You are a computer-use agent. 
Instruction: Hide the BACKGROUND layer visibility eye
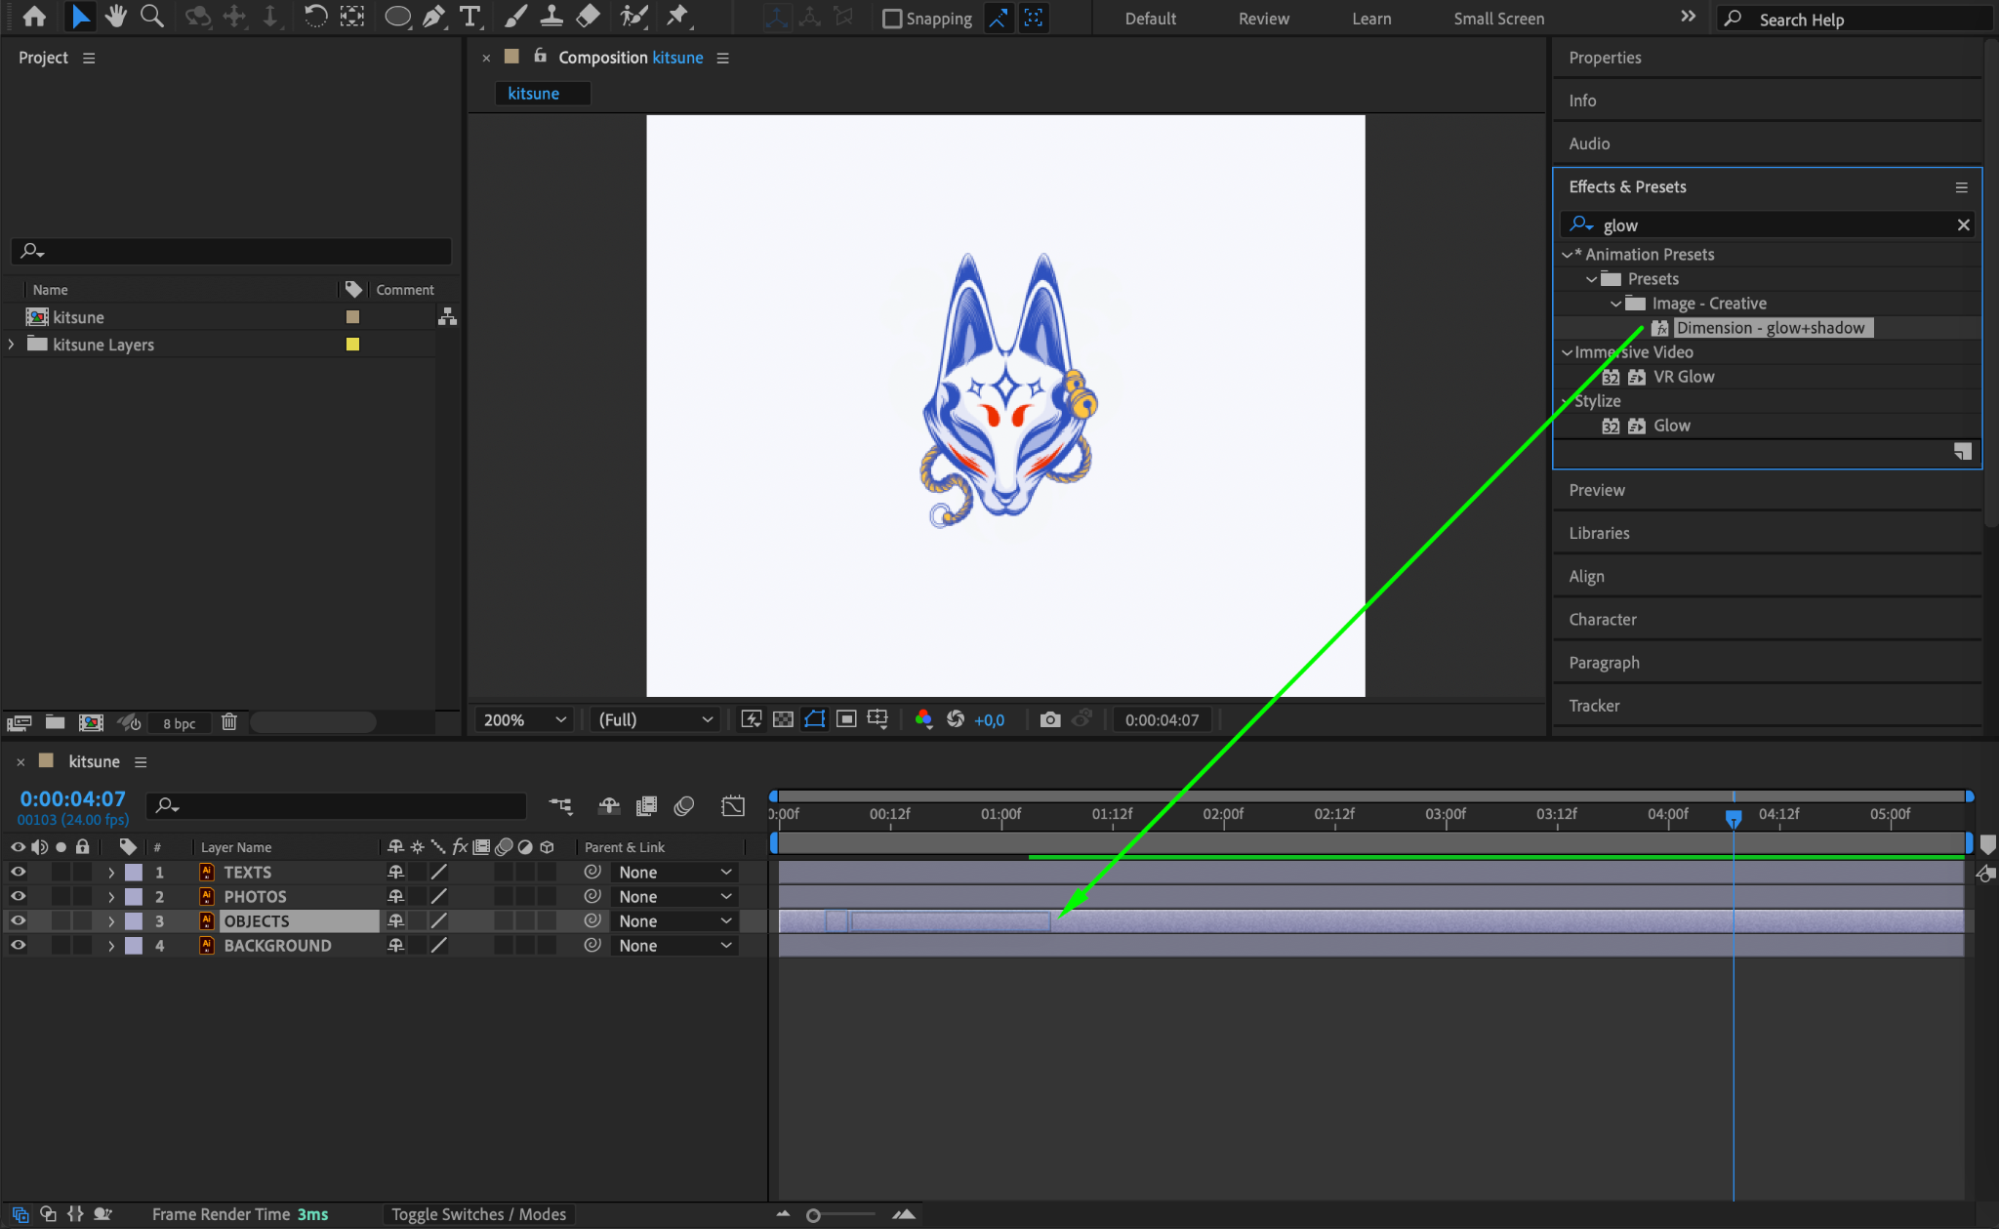click(18, 945)
